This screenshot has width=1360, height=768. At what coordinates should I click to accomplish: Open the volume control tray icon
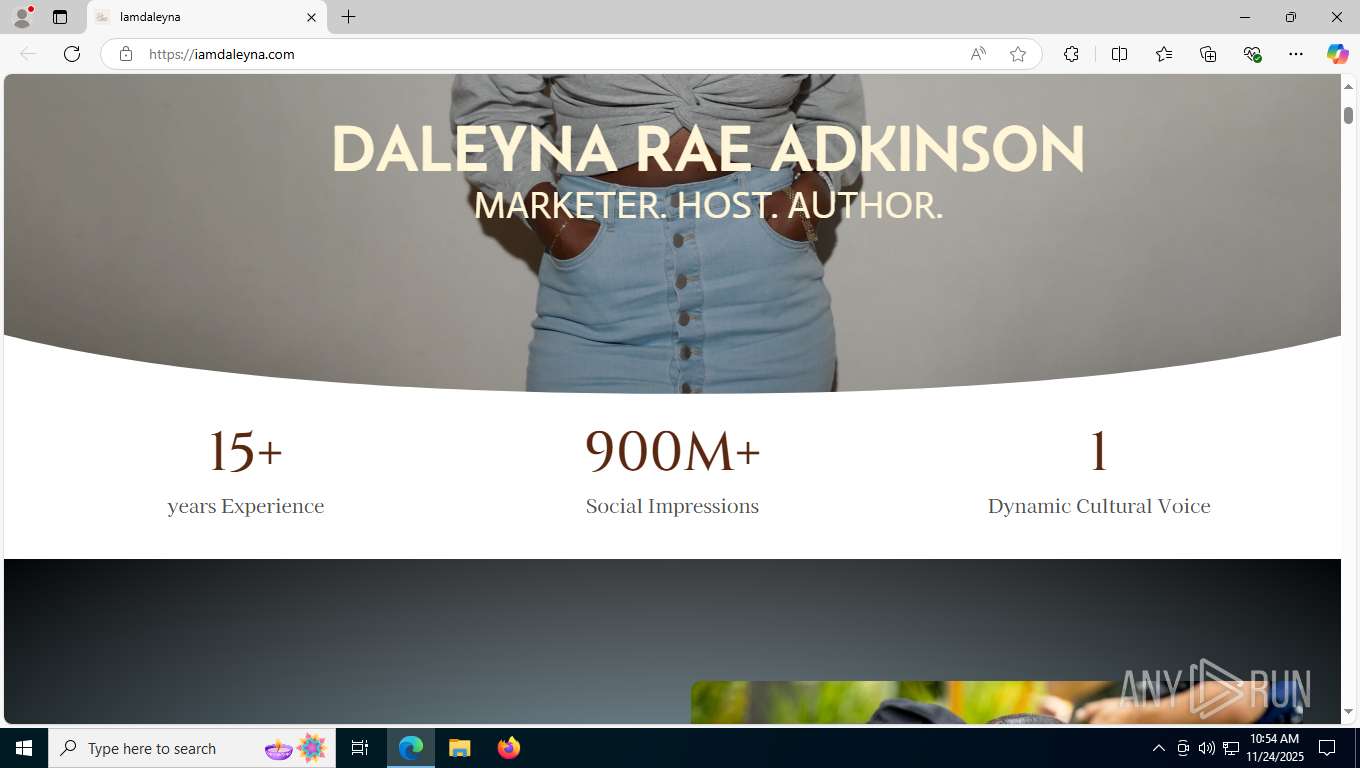click(1207, 748)
